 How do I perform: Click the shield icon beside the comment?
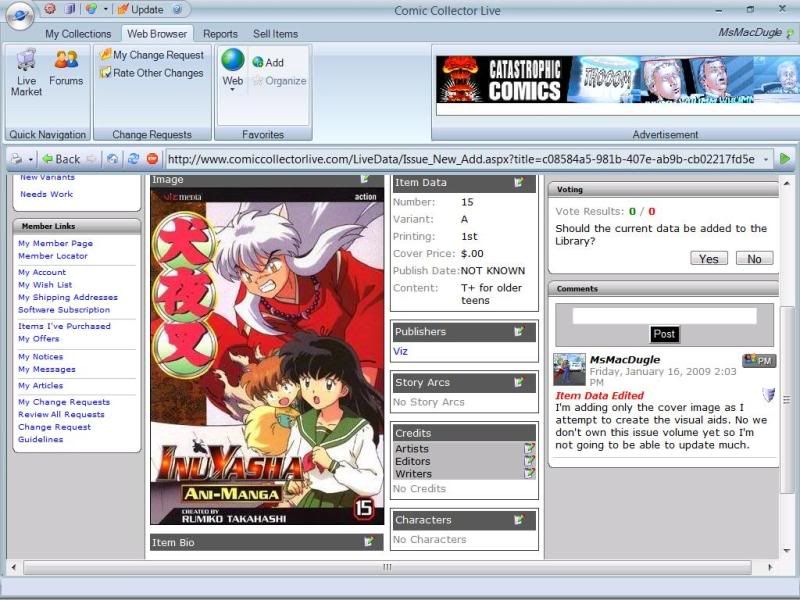(x=768, y=394)
